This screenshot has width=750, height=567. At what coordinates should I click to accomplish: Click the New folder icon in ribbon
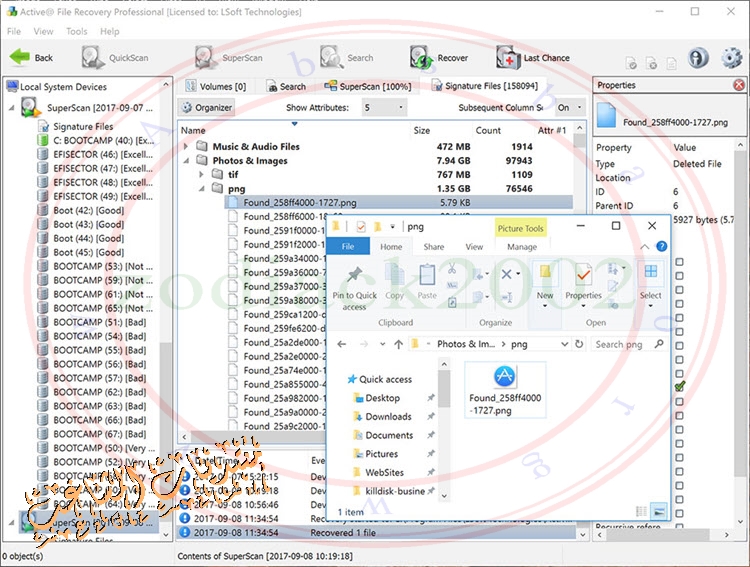(544, 272)
